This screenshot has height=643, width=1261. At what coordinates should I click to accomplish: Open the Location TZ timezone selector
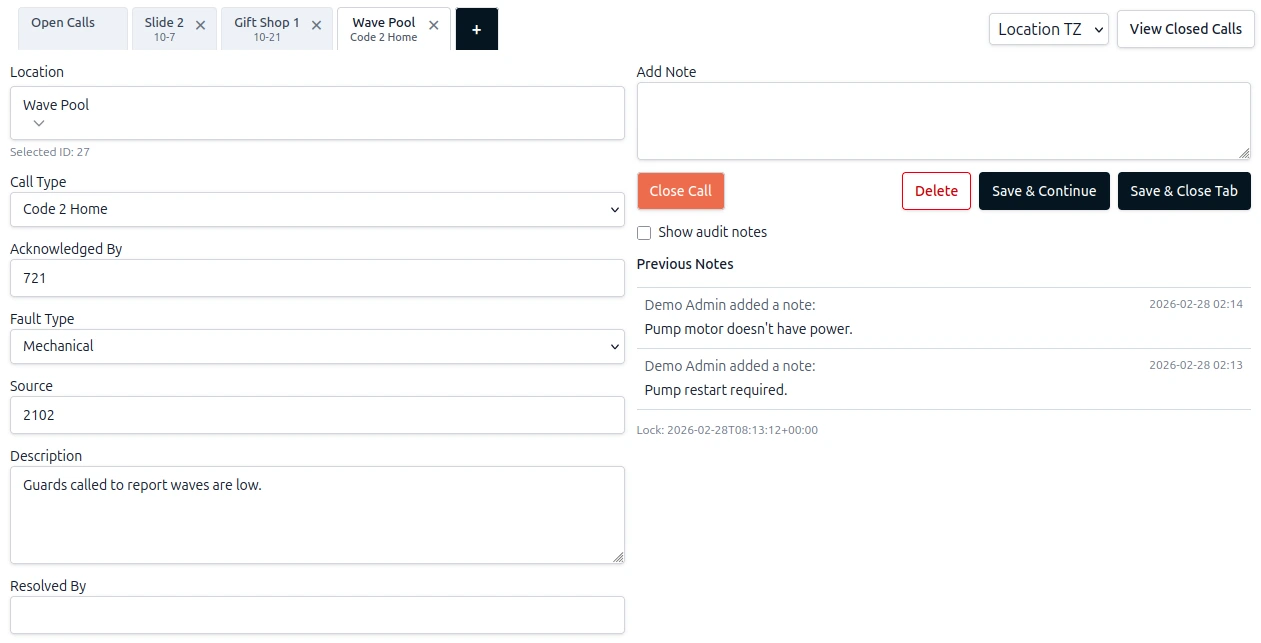(1048, 30)
